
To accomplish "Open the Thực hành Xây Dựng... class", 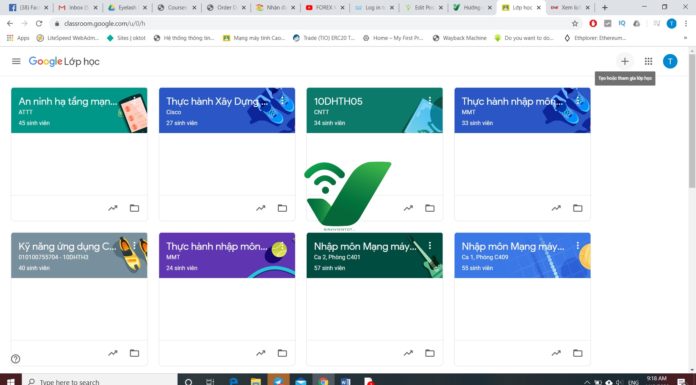I will (217, 101).
